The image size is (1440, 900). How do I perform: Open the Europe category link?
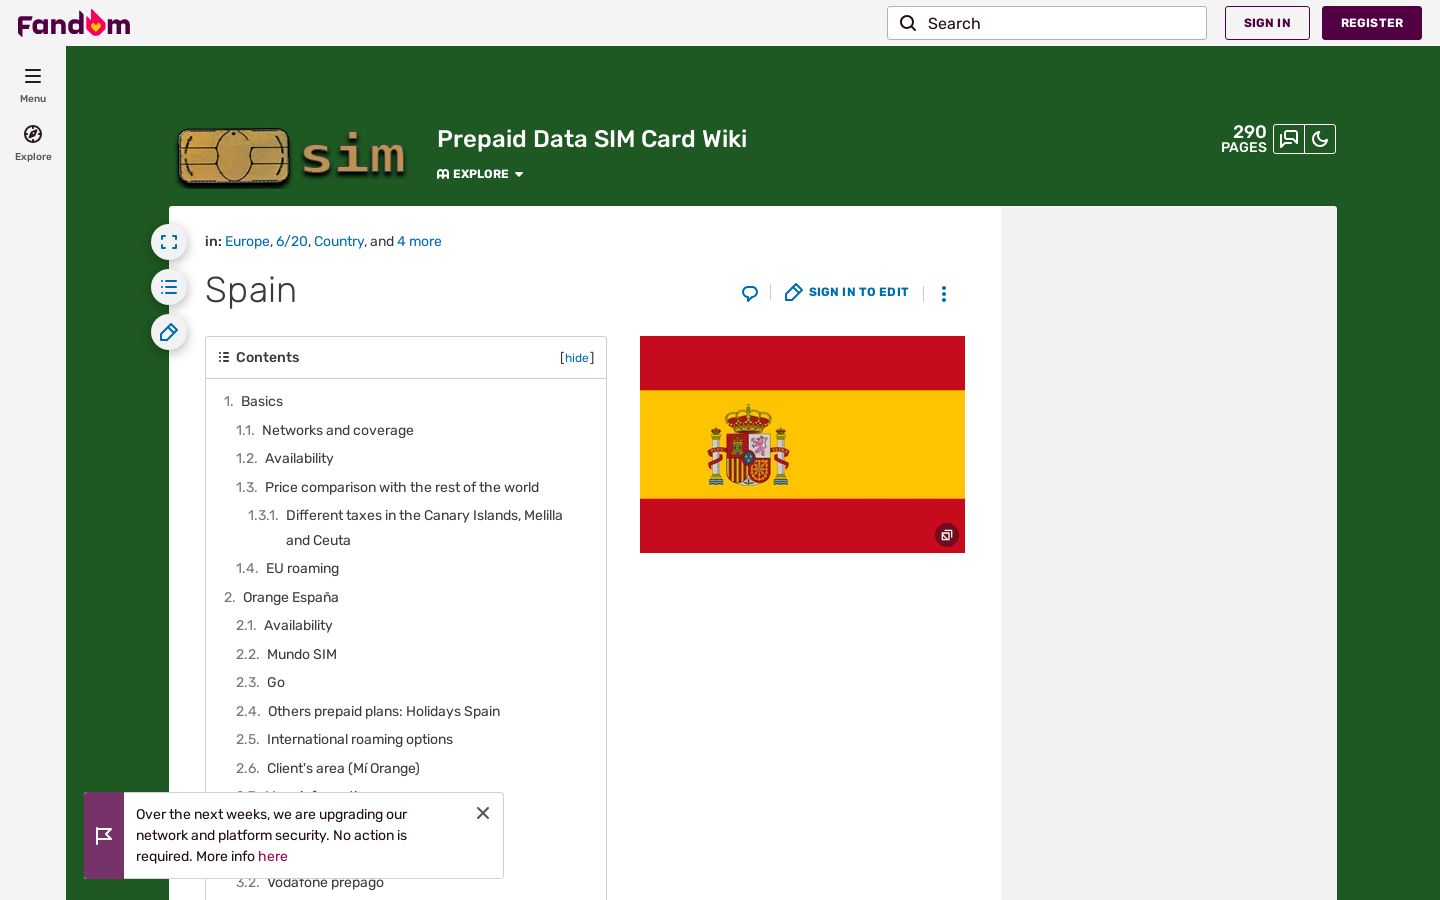[x=247, y=241]
